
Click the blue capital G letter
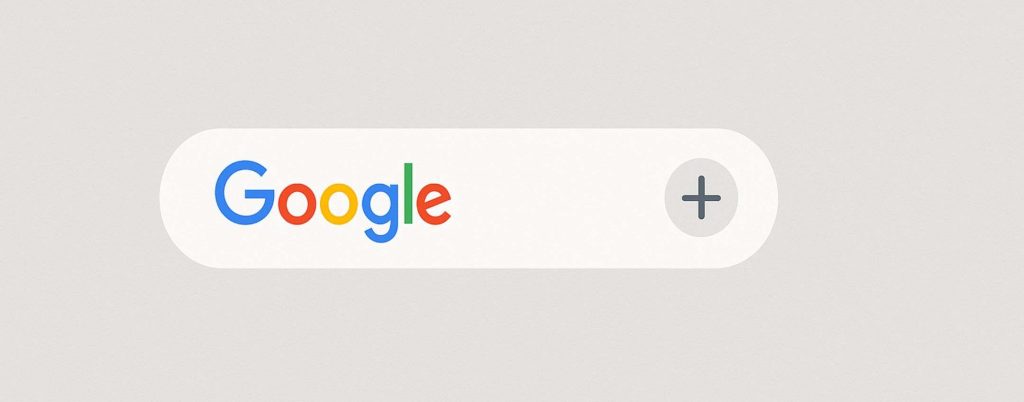(245, 193)
